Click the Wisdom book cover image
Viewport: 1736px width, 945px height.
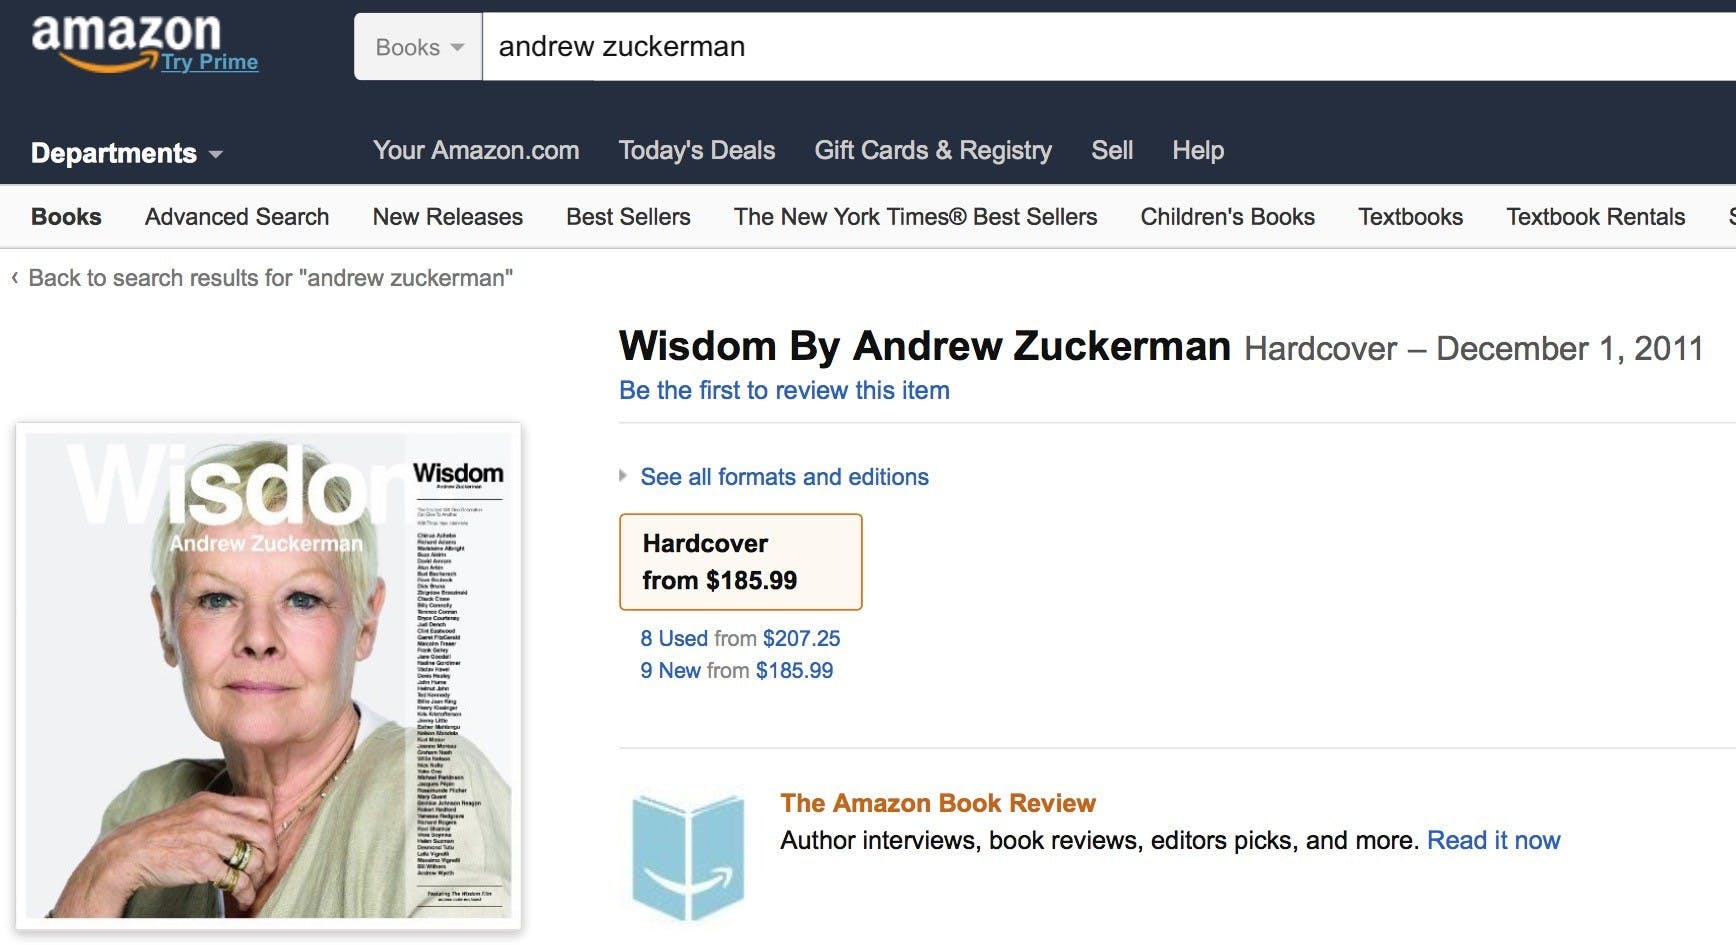[x=268, y=675]
